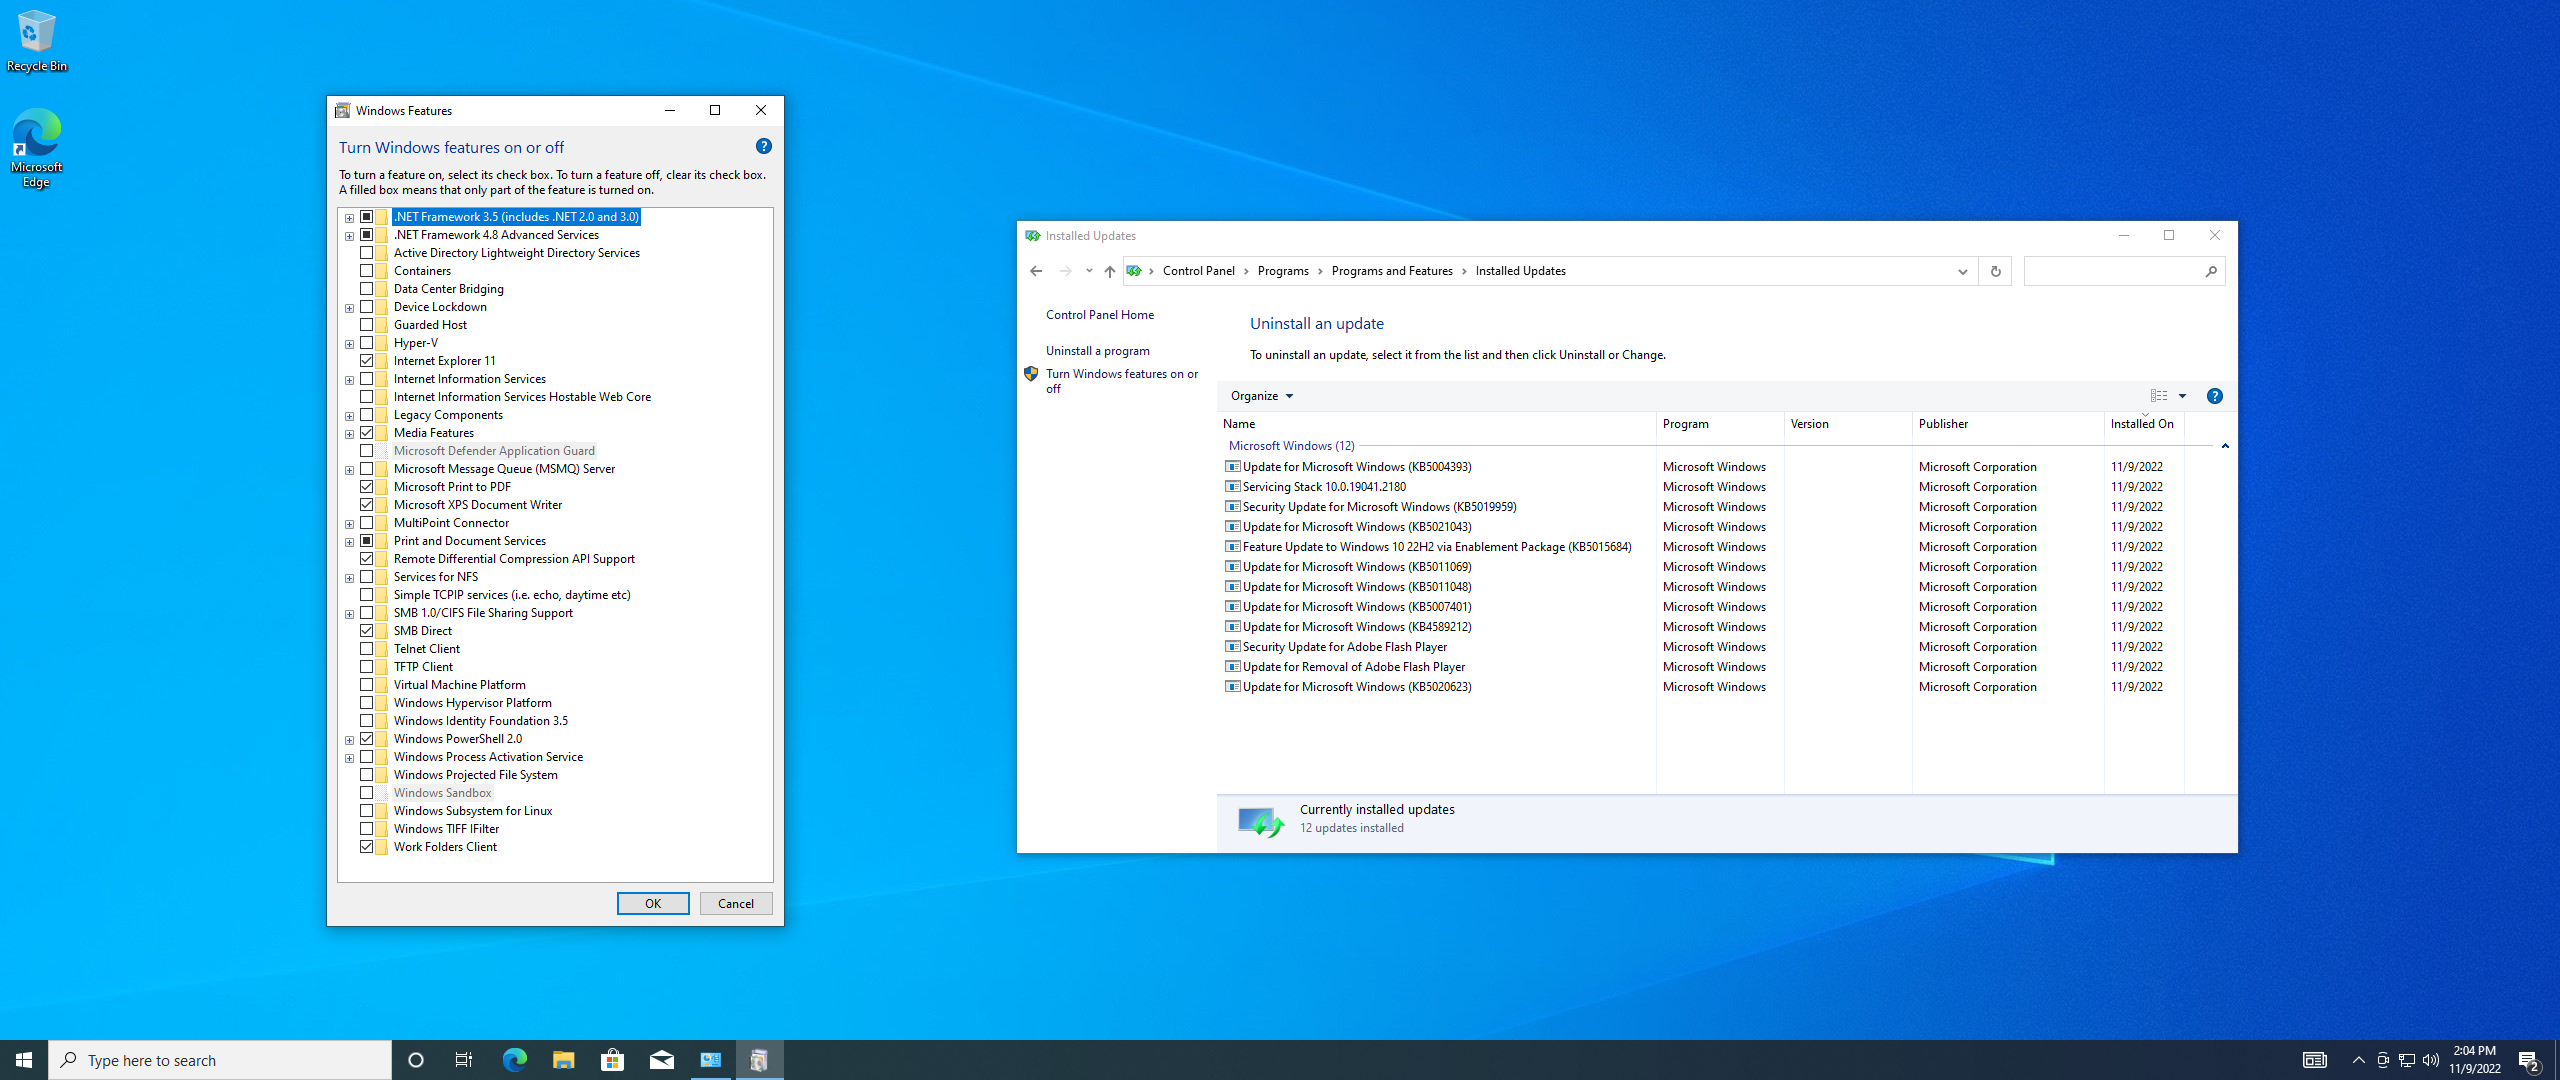Image resolution: width=2560 pixels, height=1080 pixels.
Task: Change view using the view icon
Action: (x=2159, y=396)
